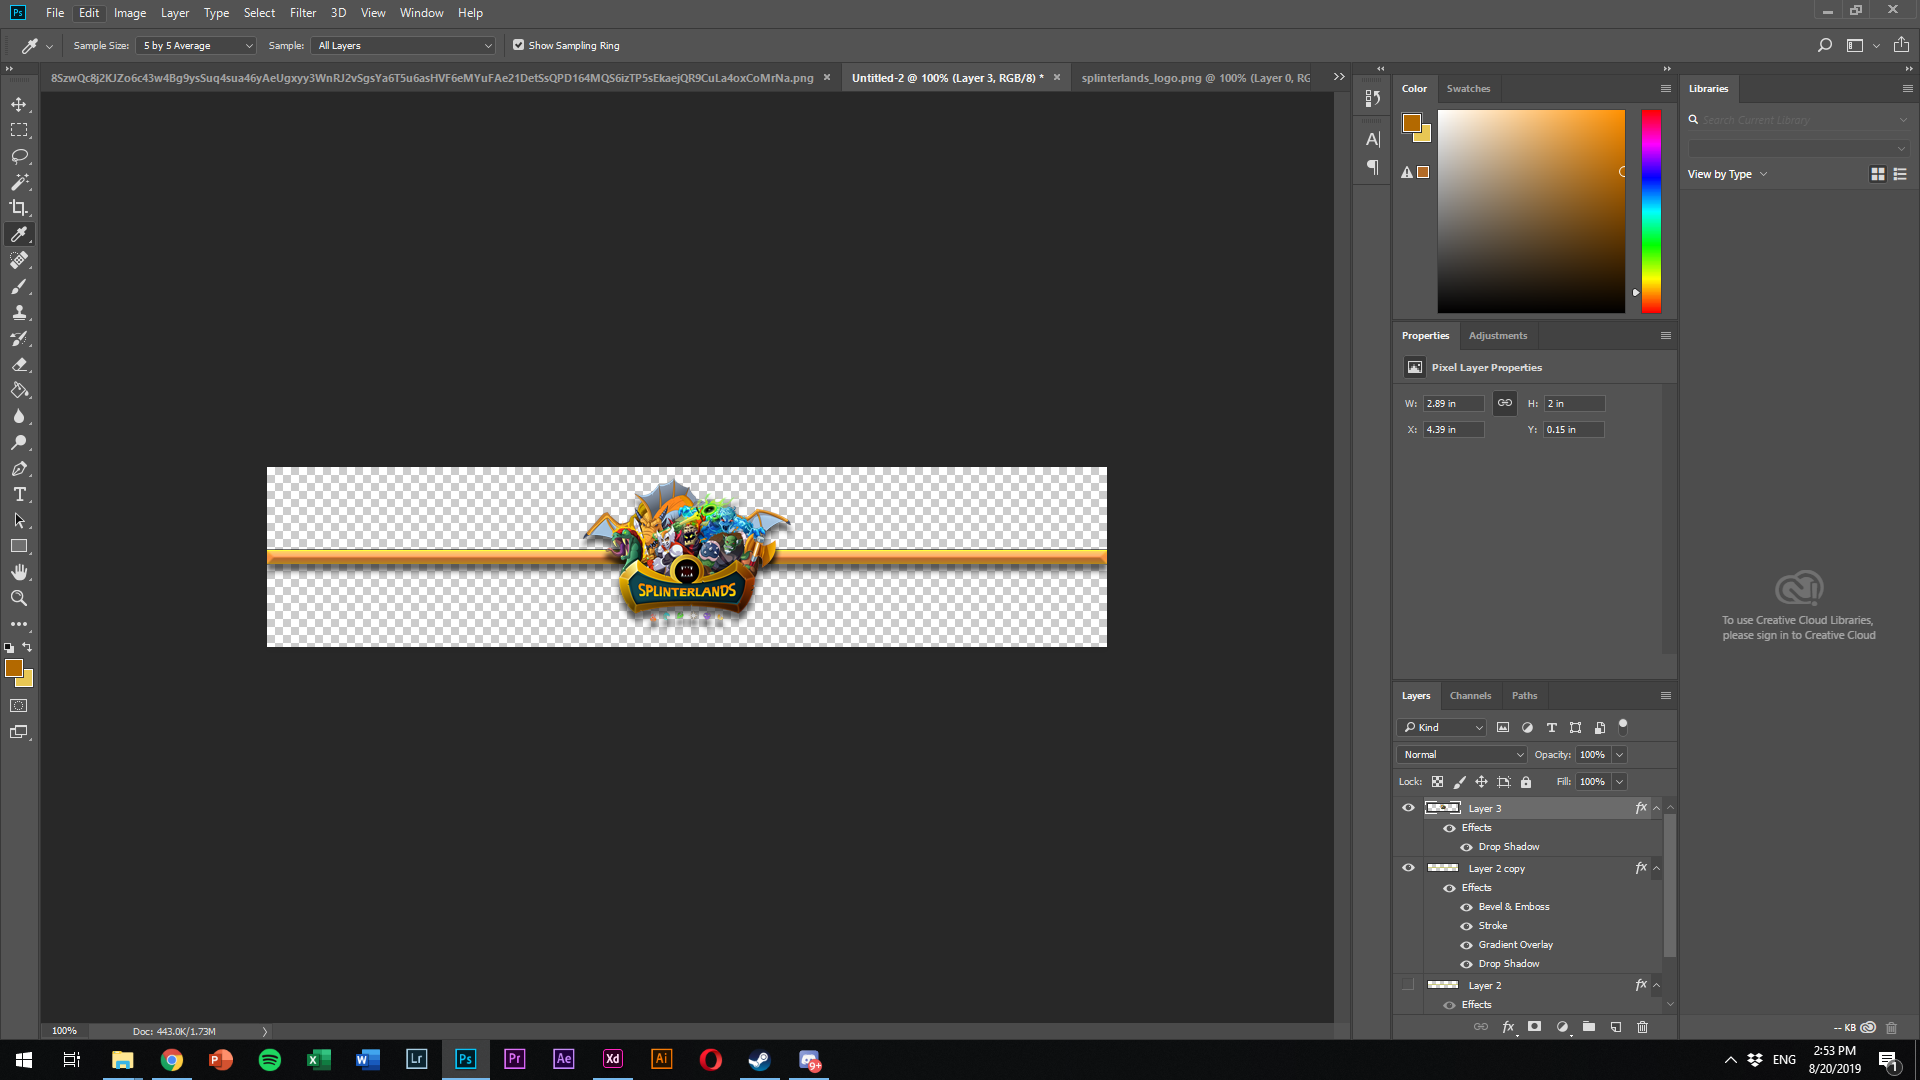
Task: Collapse Layer 2 copy effects list
Action: tap(1656, 868)
